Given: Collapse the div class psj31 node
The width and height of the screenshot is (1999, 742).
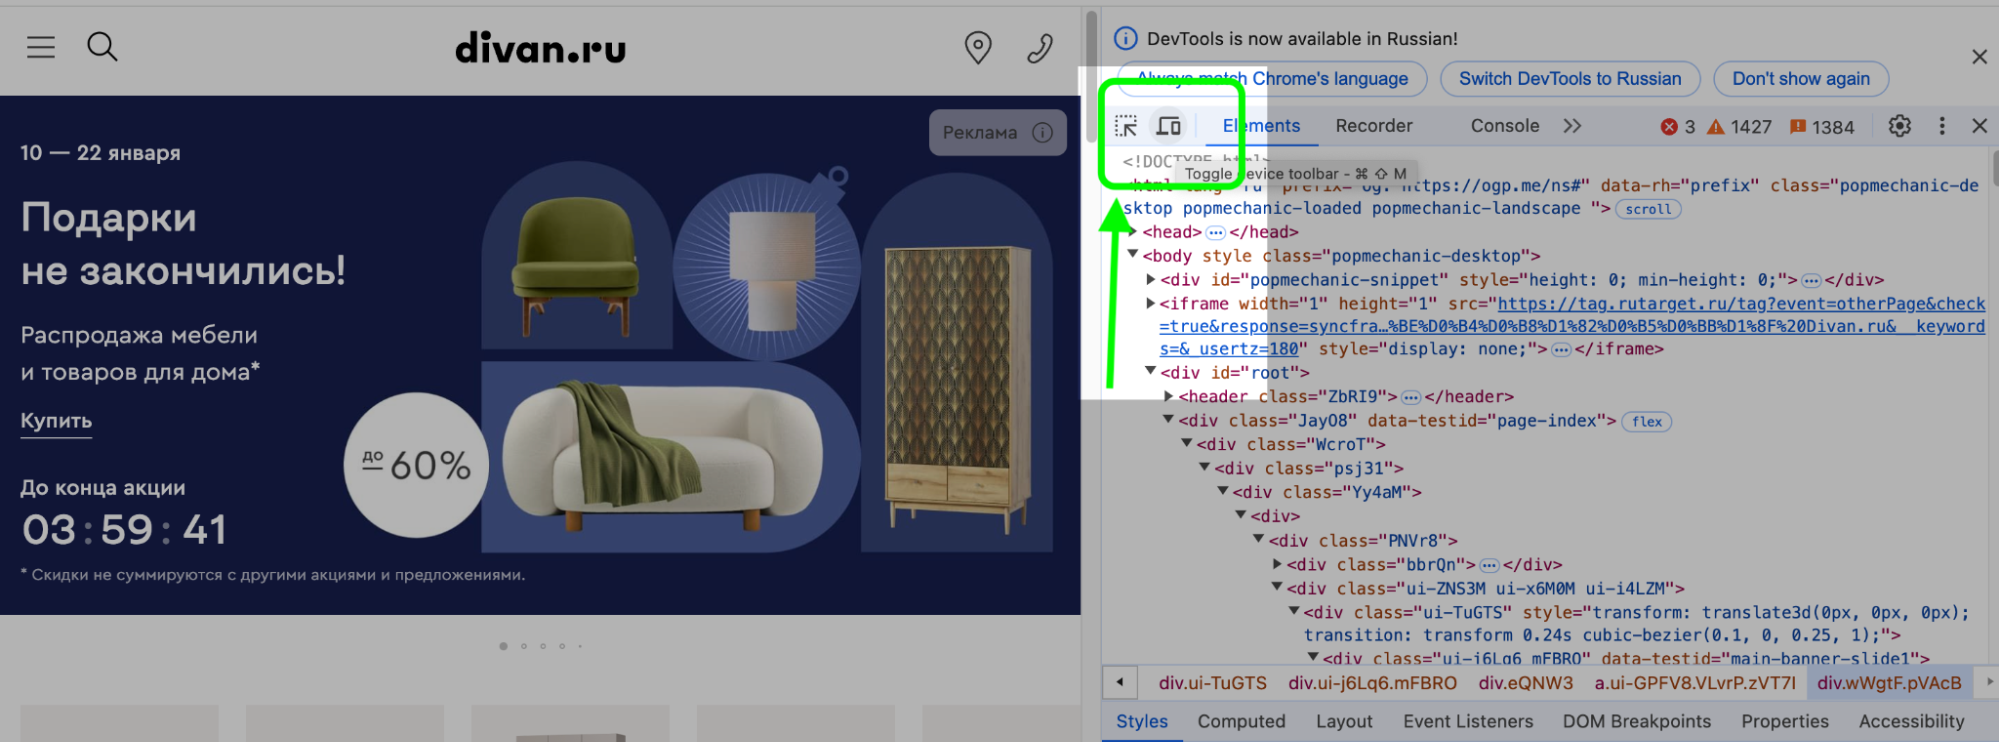Looking at the screenshot, I should click(x=1205, y=468).
